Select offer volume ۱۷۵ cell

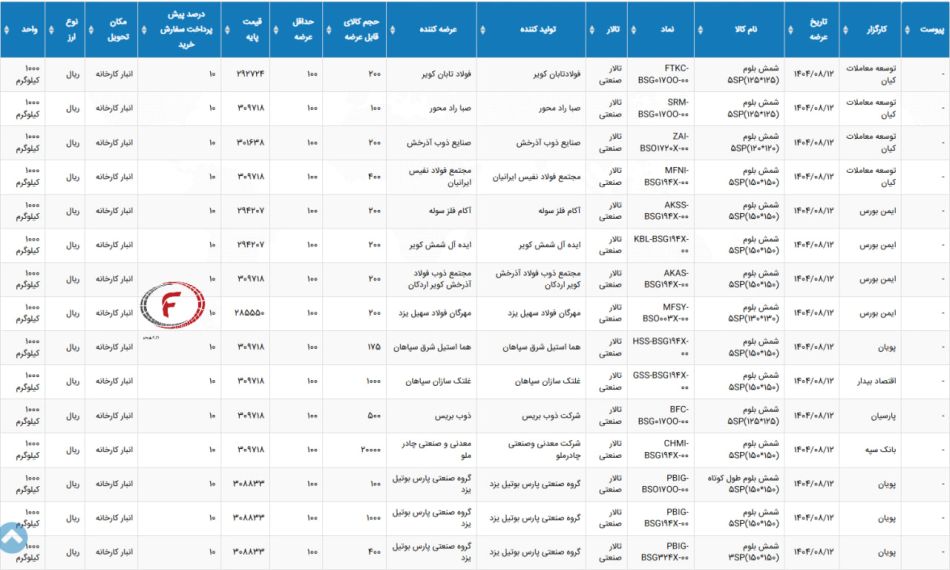pyautogui.click(x=374, y=347)
